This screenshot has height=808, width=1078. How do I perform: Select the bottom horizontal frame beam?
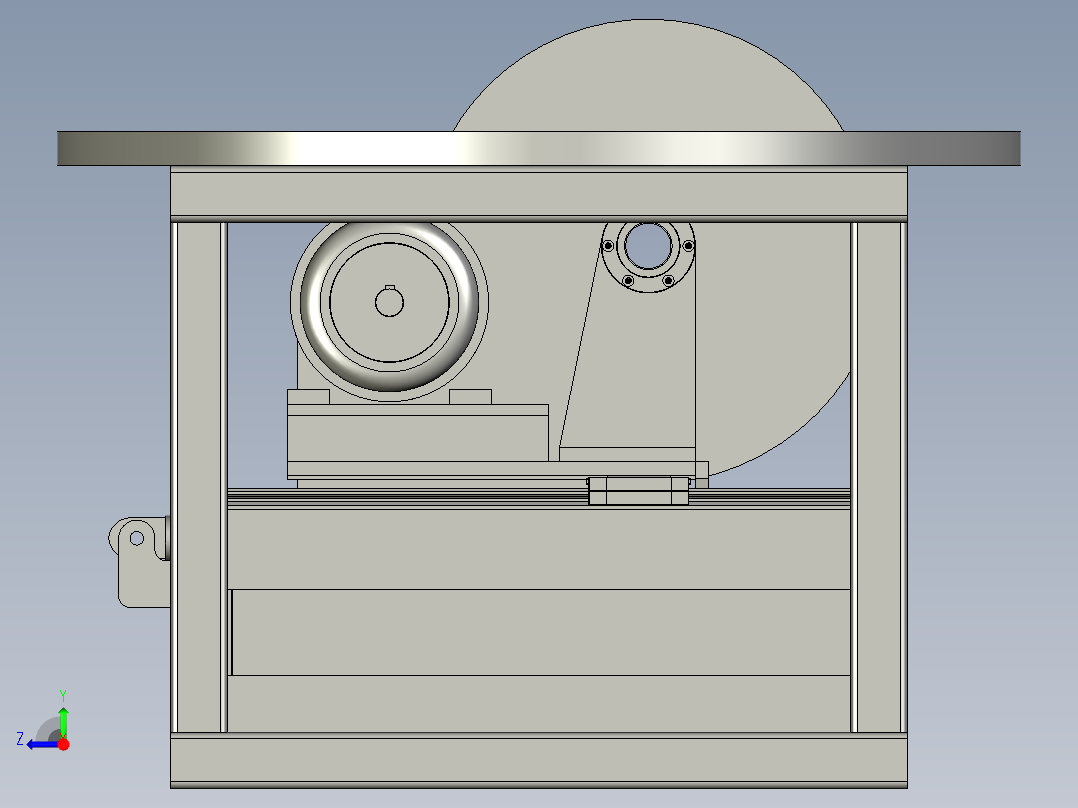538,760
